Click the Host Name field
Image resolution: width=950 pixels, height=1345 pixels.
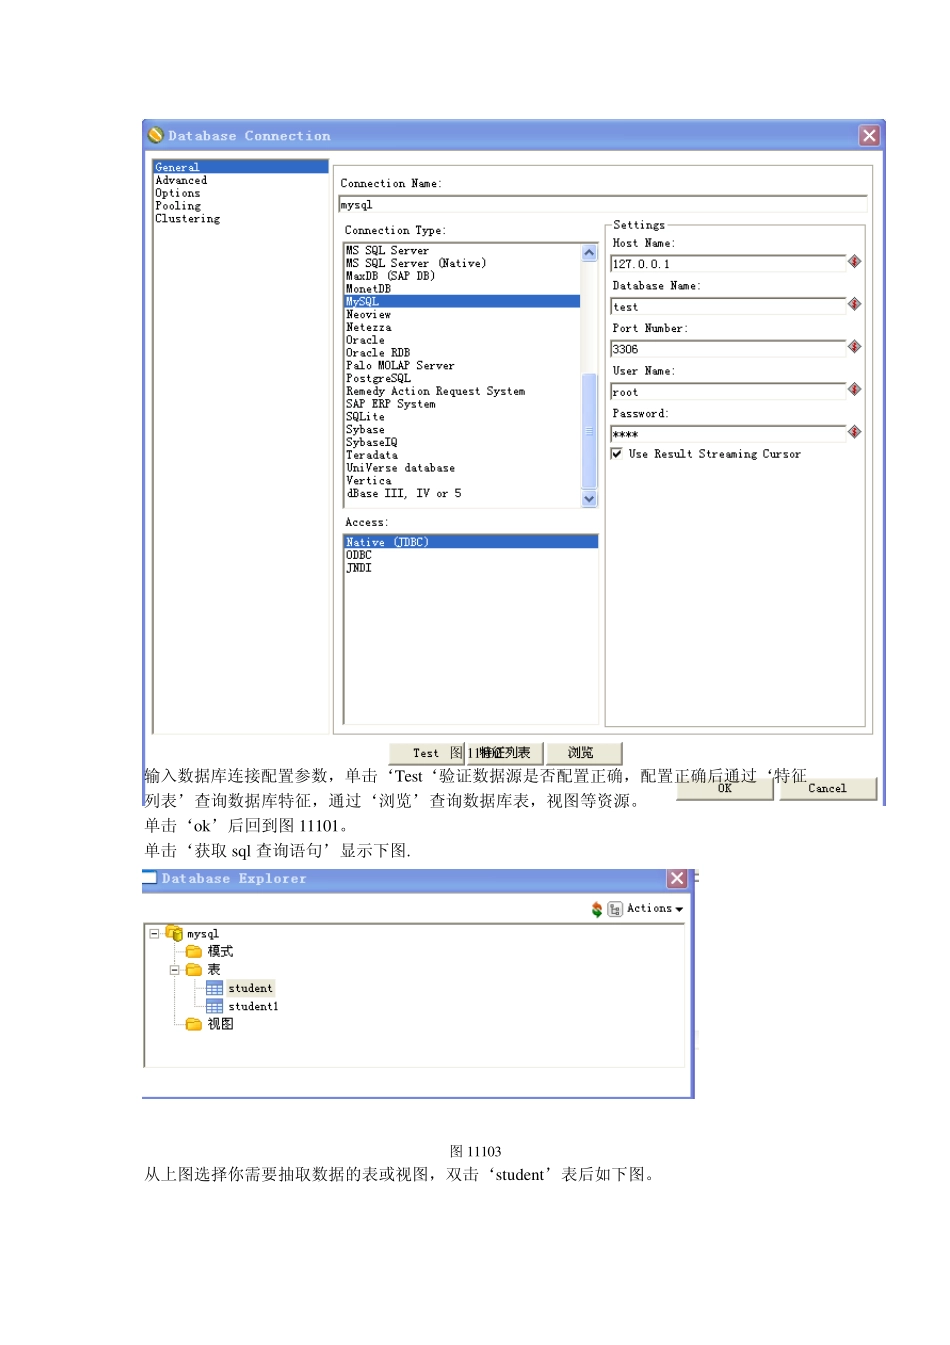tap(728, 264)
